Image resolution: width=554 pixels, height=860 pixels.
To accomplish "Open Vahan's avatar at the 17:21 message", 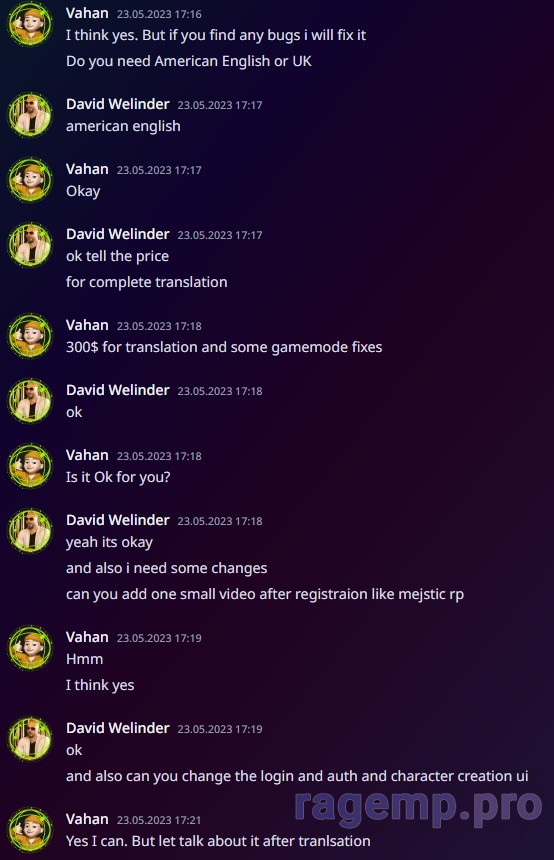I will [x=30, y=830].
